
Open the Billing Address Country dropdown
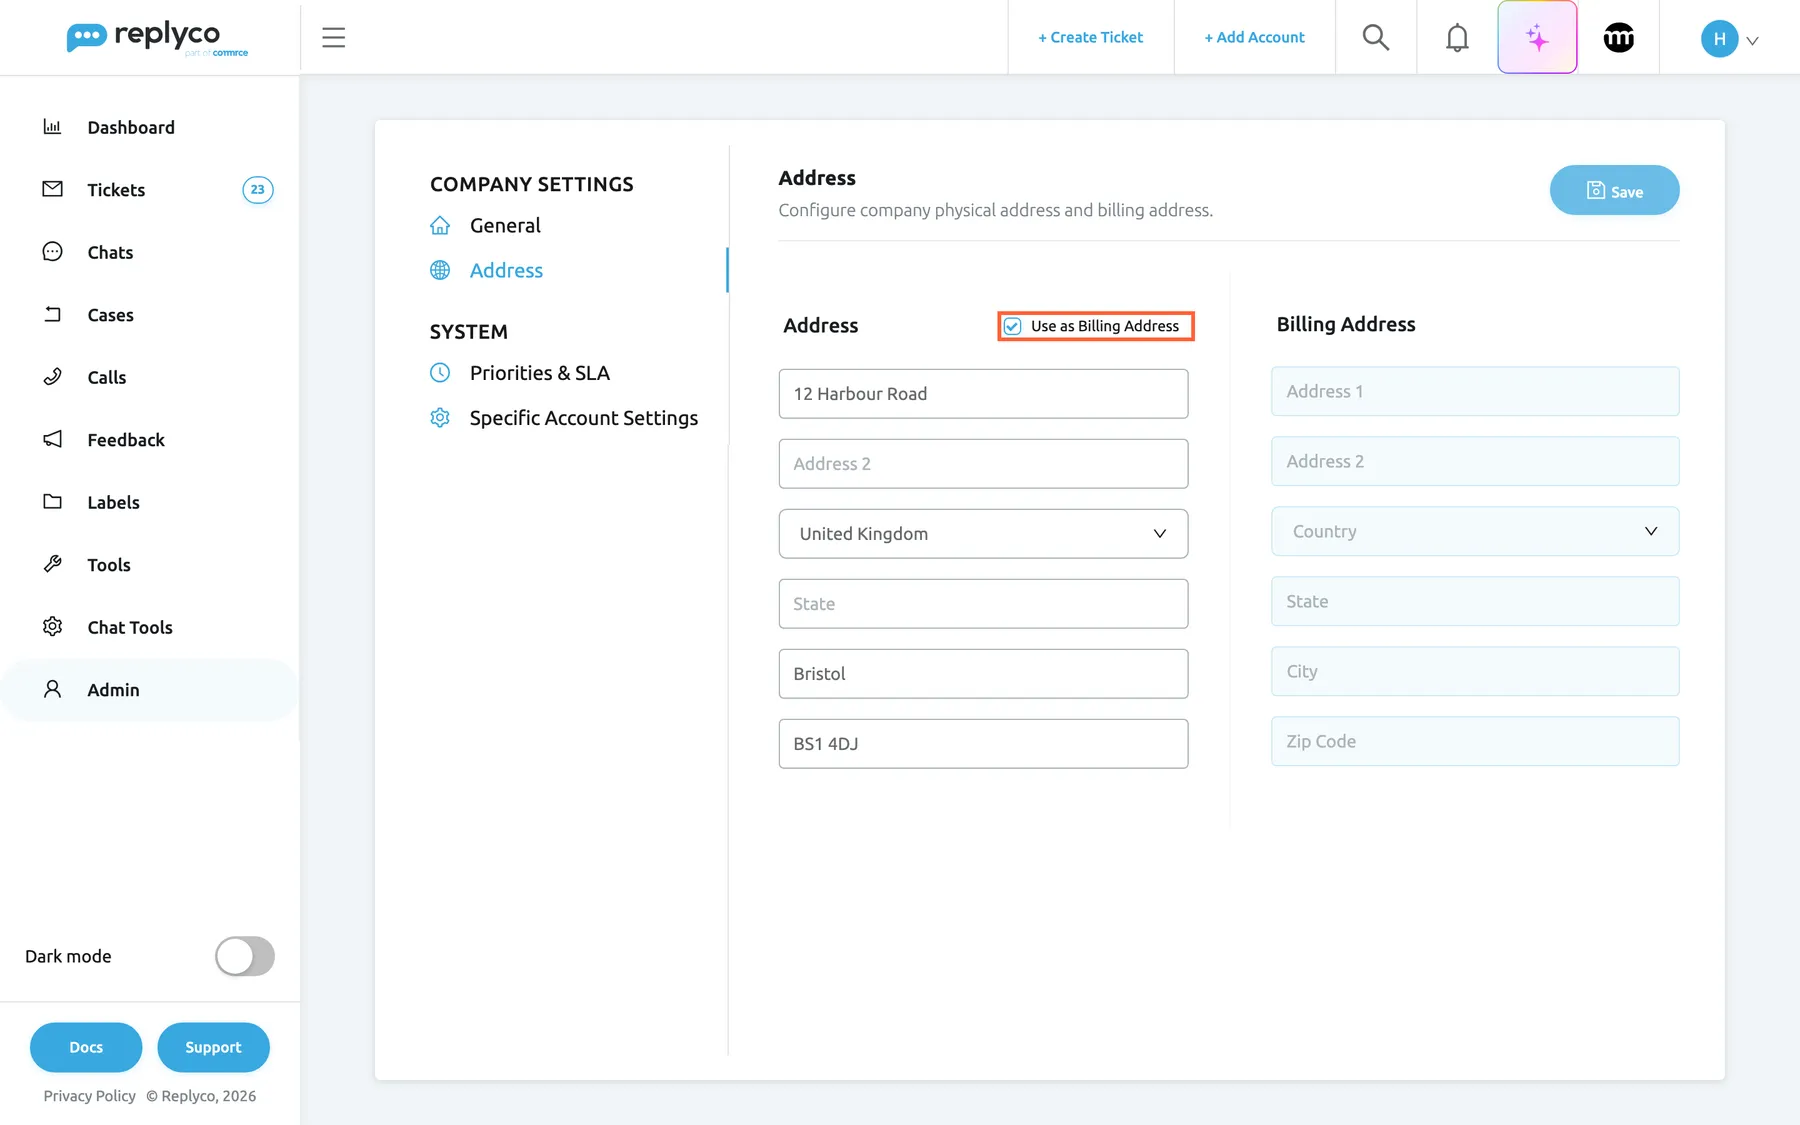1475,531
